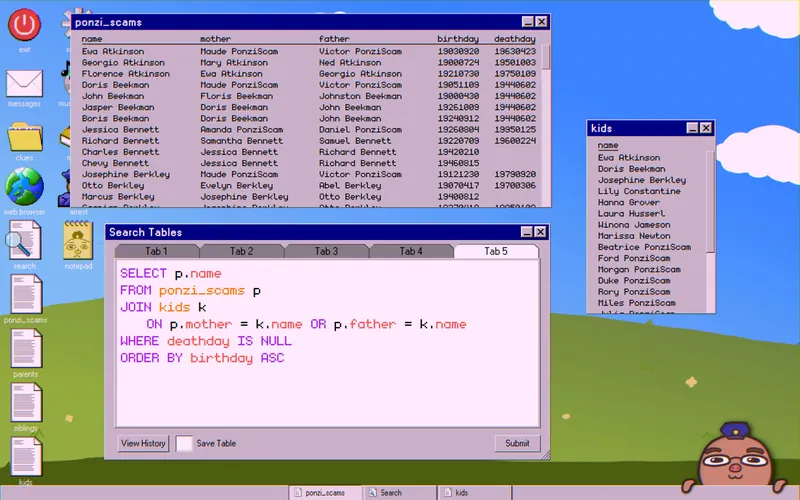Click the ponzi_scams window vertical scrollbar thumb

546,57
